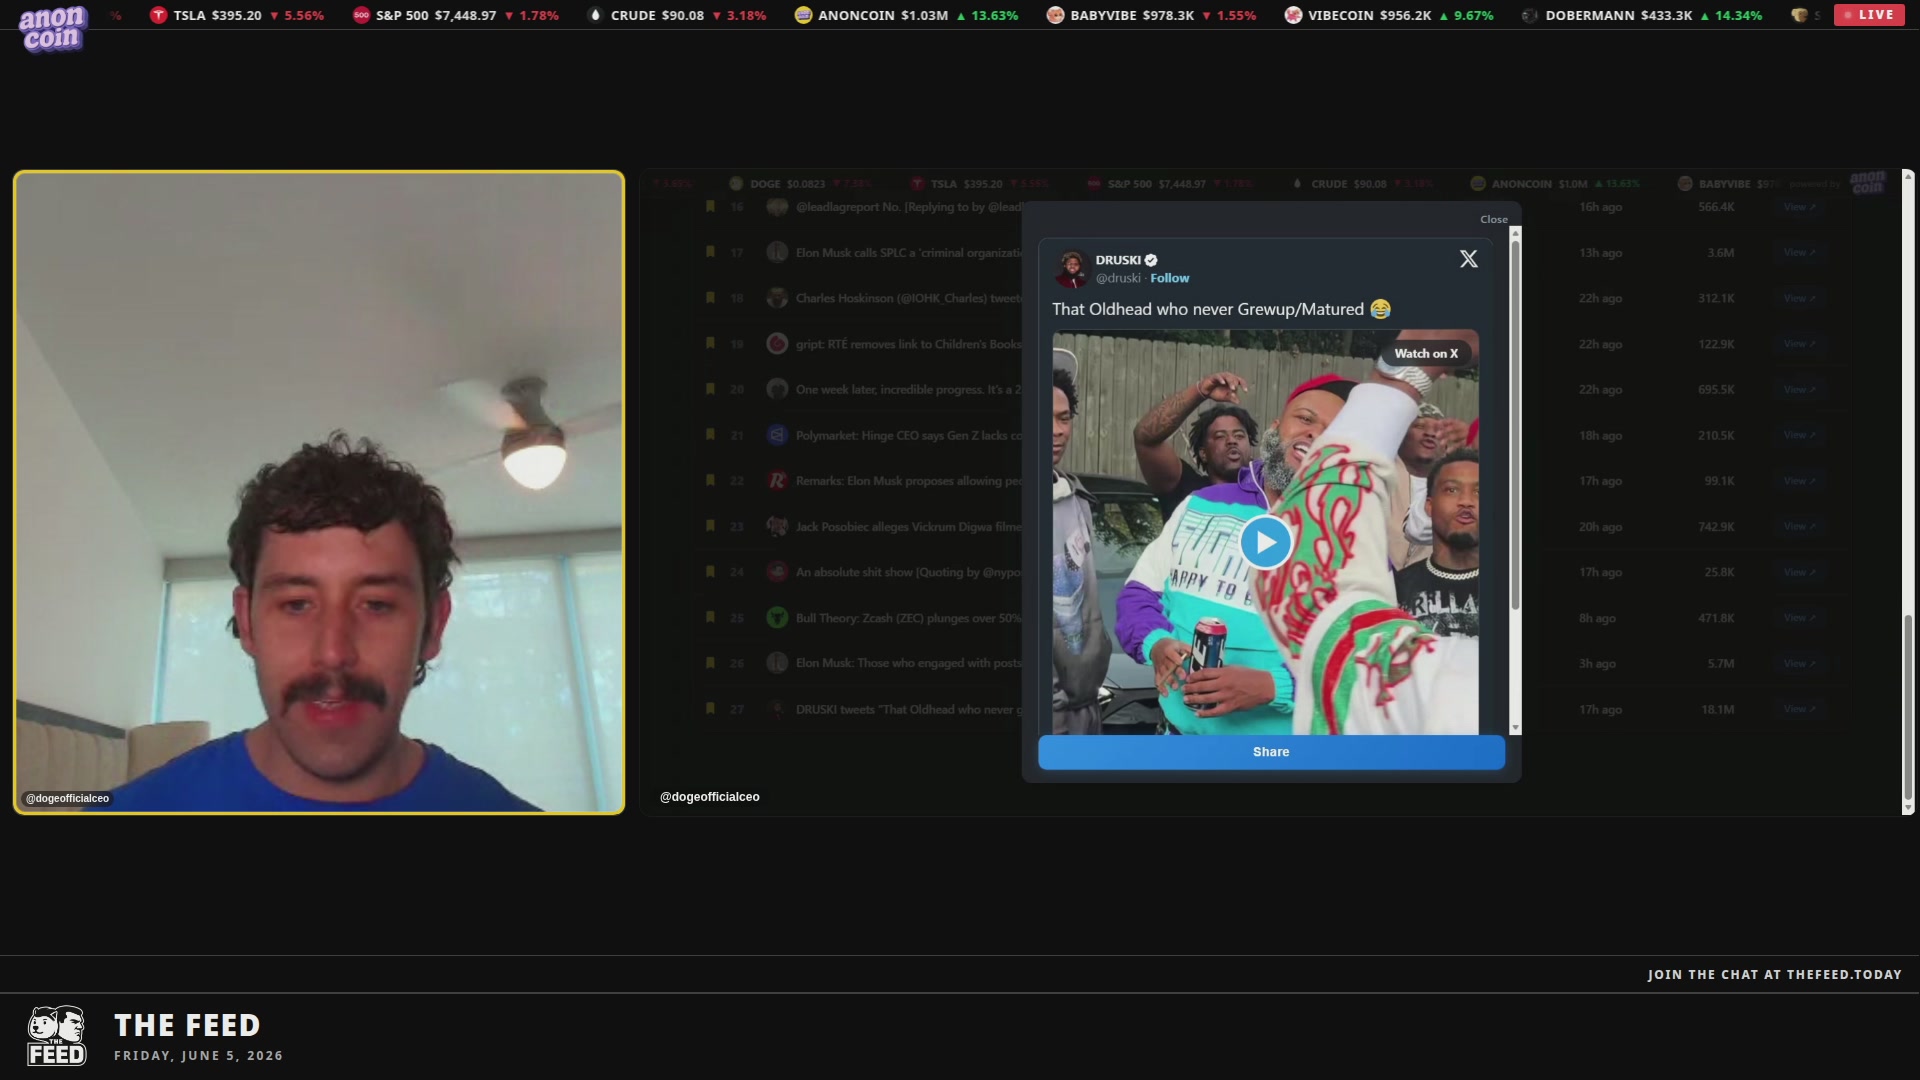The width and height of the screenshot is (1920, 1080).
Task: Click the anon coin logo
Action: point(53,28)
